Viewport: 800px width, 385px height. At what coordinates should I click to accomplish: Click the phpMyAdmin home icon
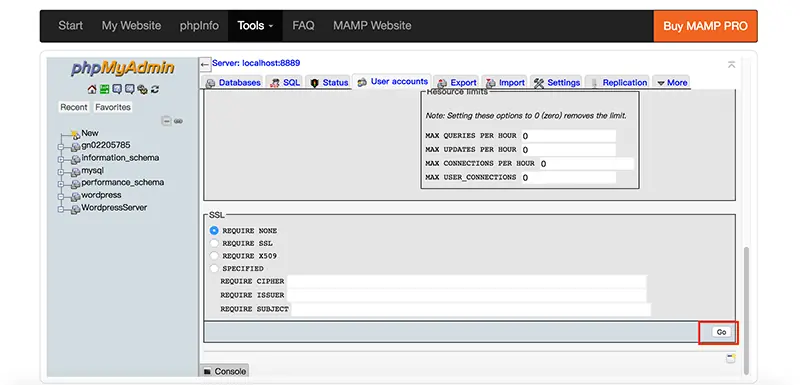point(92,89)
